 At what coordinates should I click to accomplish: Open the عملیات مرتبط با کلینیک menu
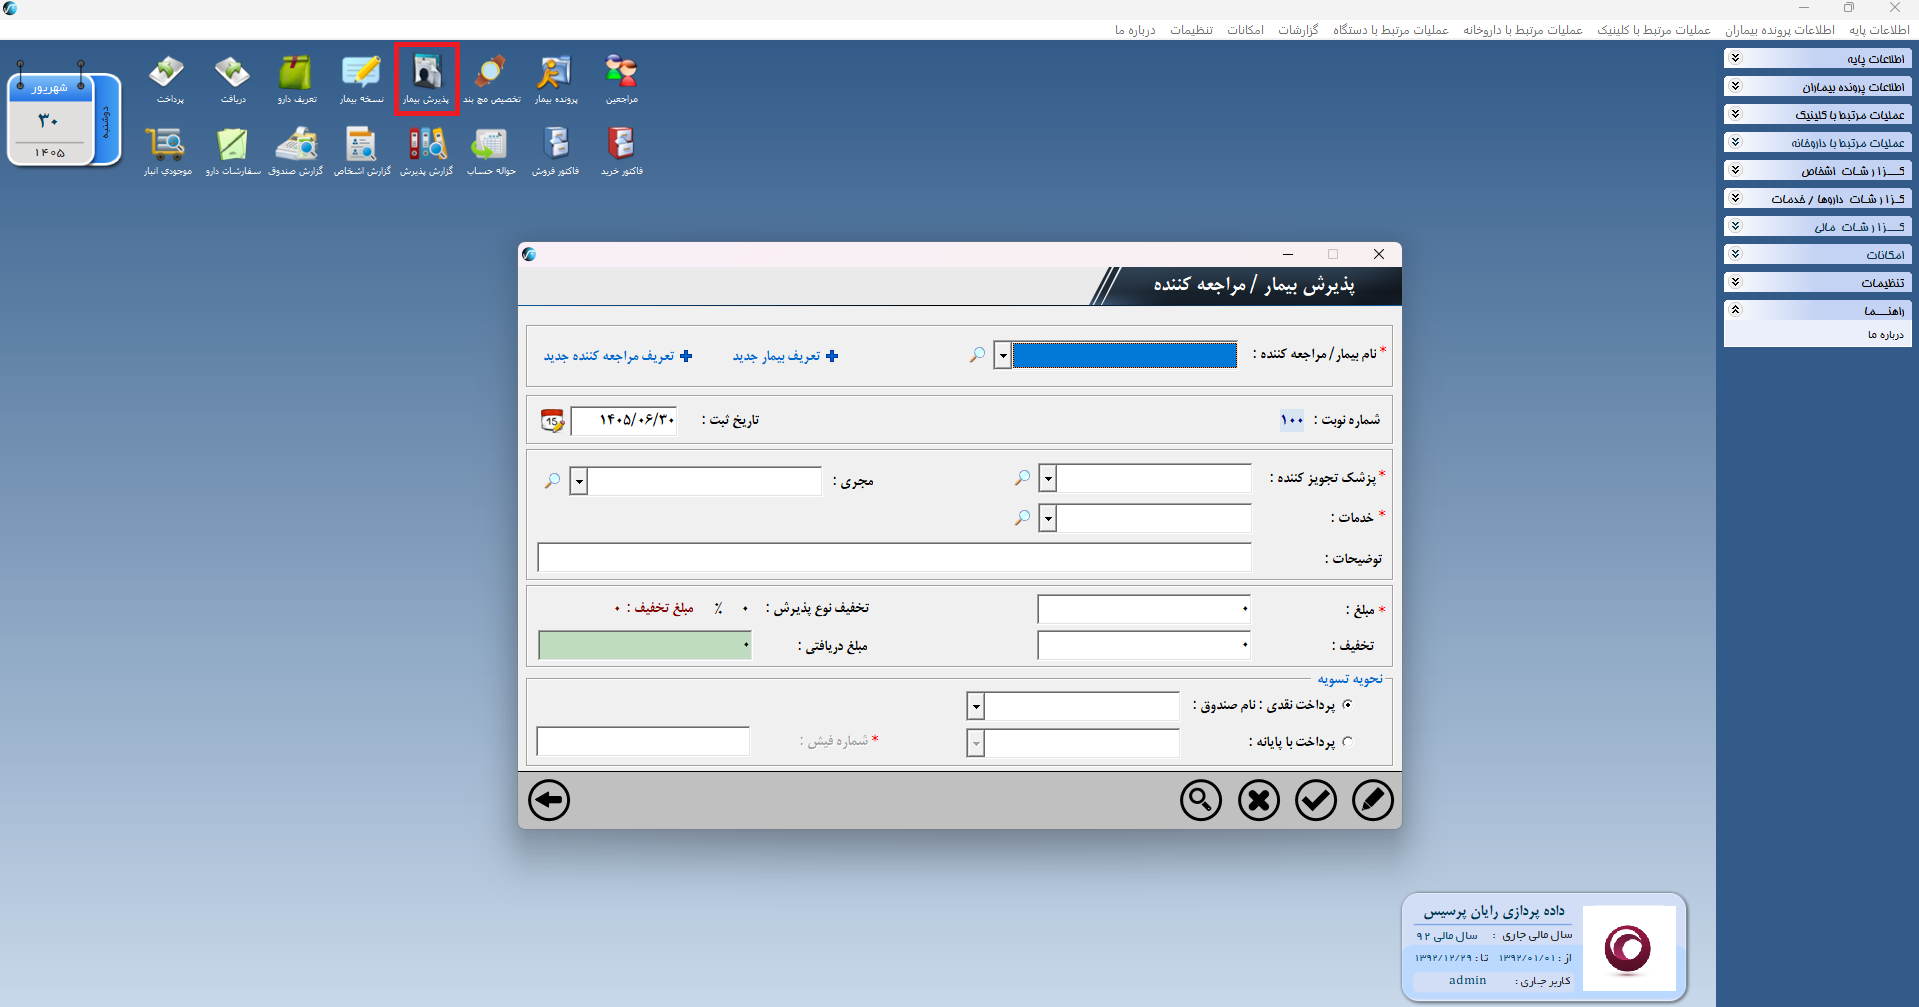coord(1654,30)
